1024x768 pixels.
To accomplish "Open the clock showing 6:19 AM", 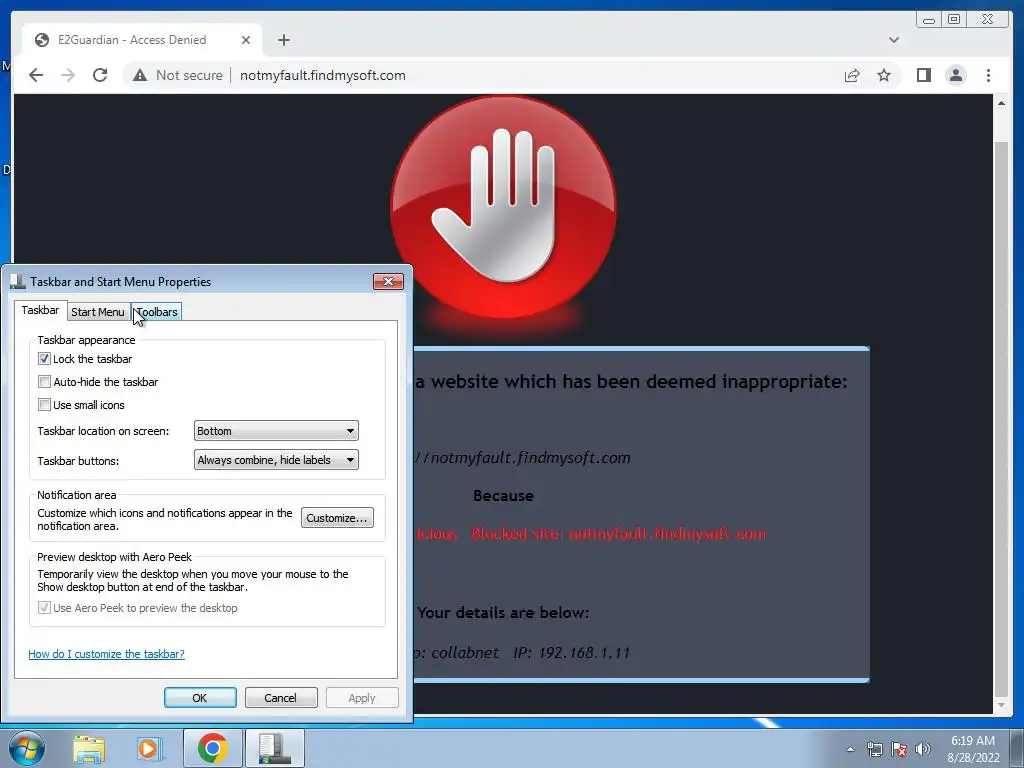I will point(973,749).
